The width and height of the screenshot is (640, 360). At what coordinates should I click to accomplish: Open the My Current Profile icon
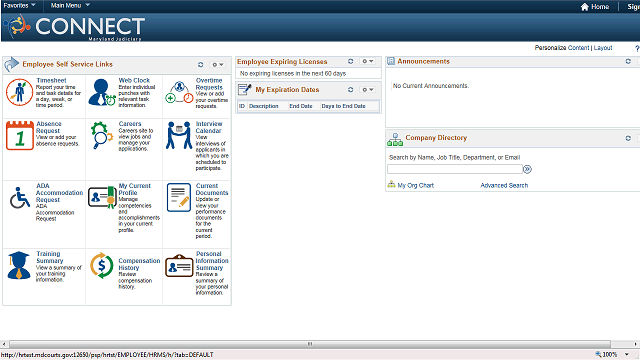coord(102,197)
